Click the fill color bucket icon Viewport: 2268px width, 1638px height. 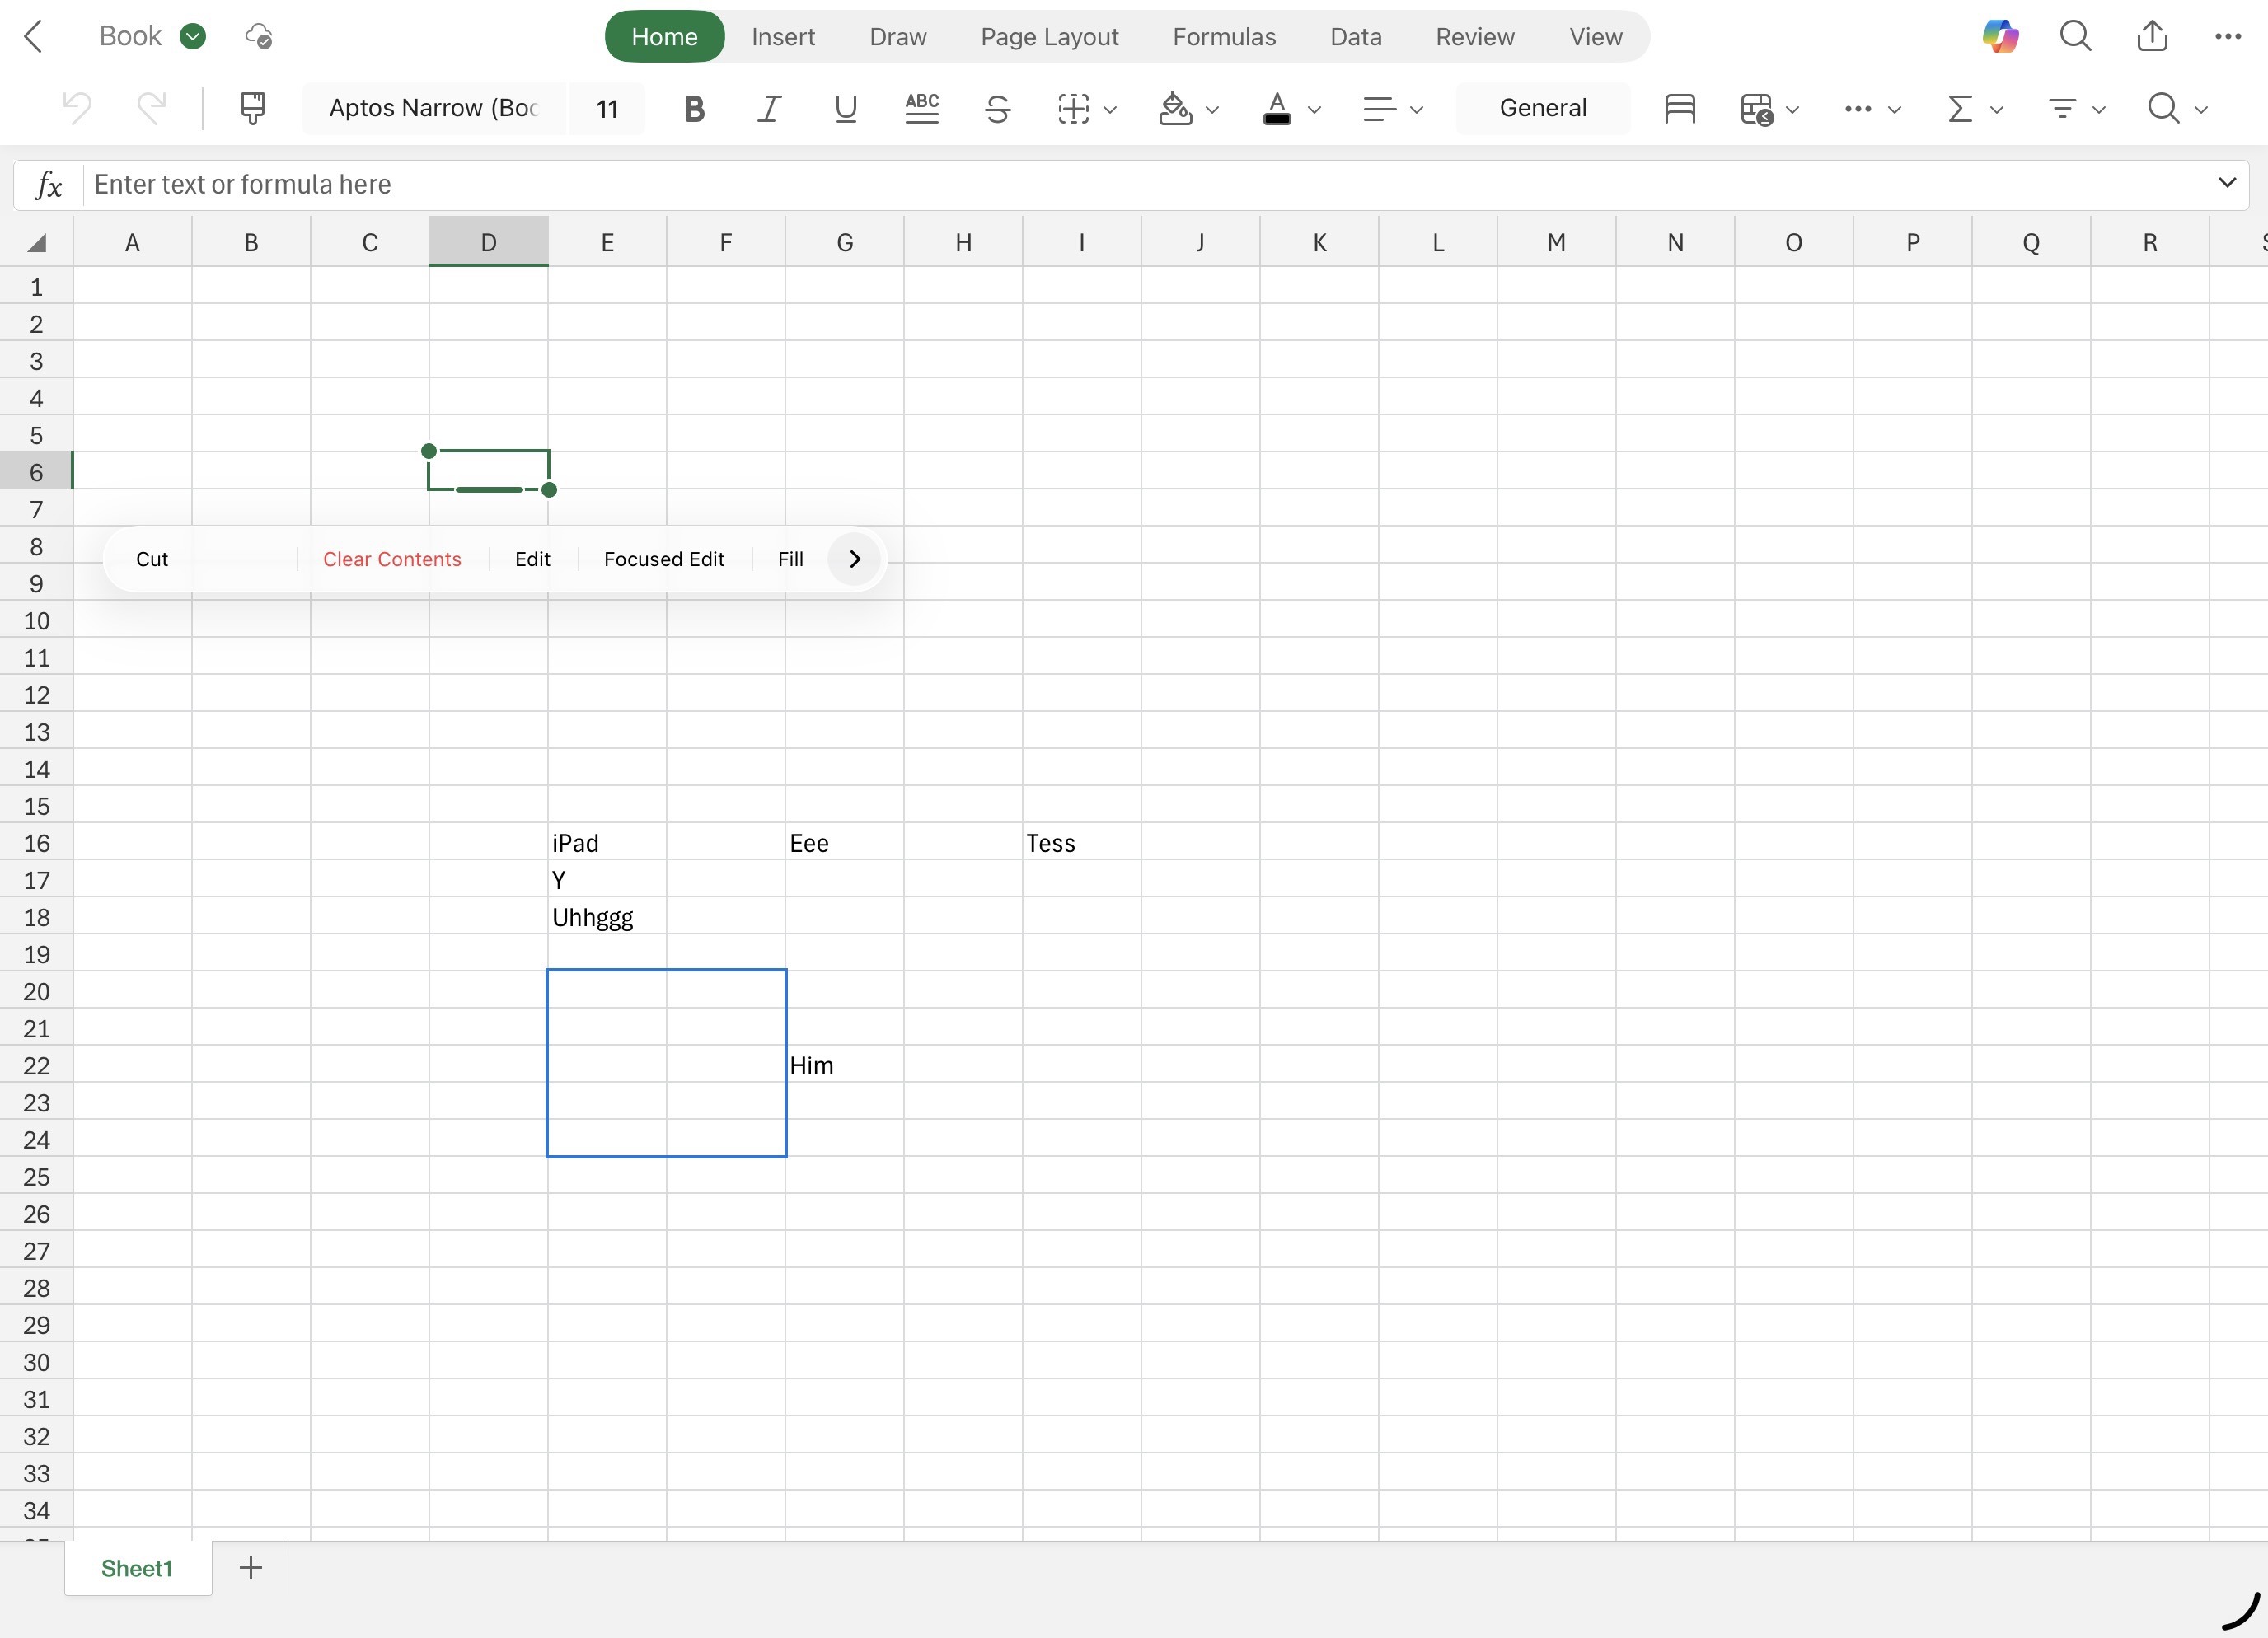pyautogui.click(x=1175, y=108)
